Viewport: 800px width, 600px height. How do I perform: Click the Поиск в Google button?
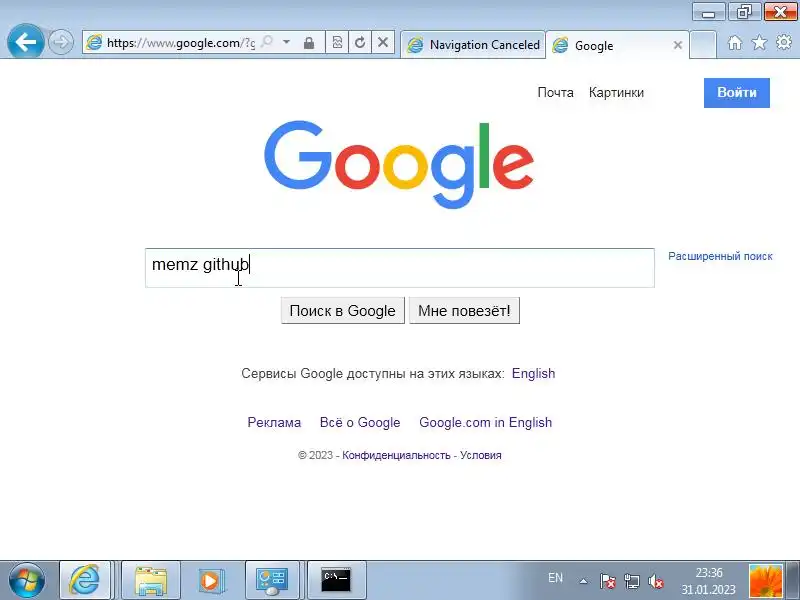pos(342,311)
